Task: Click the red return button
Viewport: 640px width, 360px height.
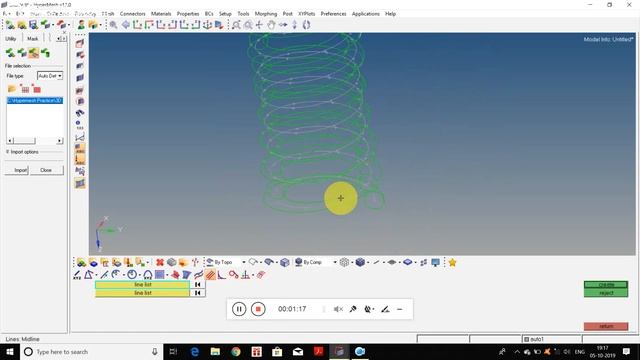Action: [x=606, y=326]
